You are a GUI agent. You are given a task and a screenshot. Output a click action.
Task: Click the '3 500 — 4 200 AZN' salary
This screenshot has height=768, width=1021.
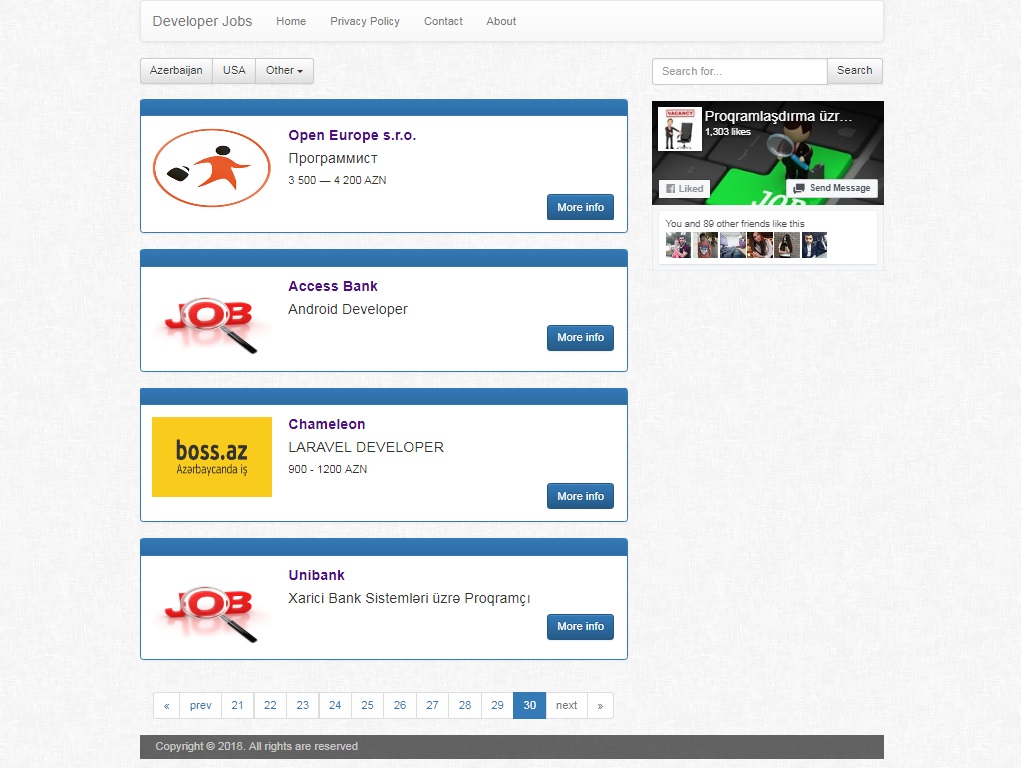pos(337,180)
